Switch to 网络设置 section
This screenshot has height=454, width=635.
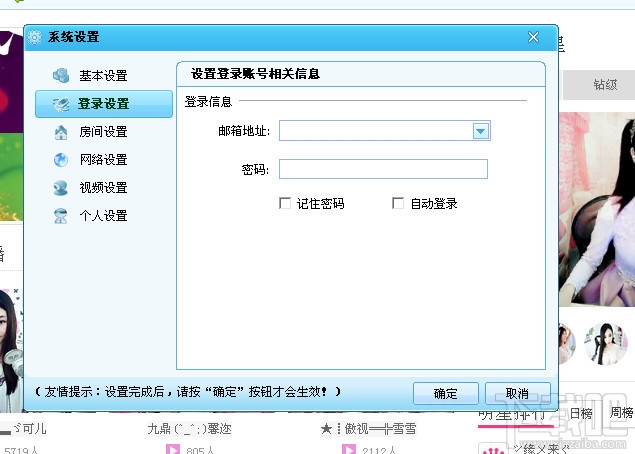pyautogui.click(x=104, y=160)
